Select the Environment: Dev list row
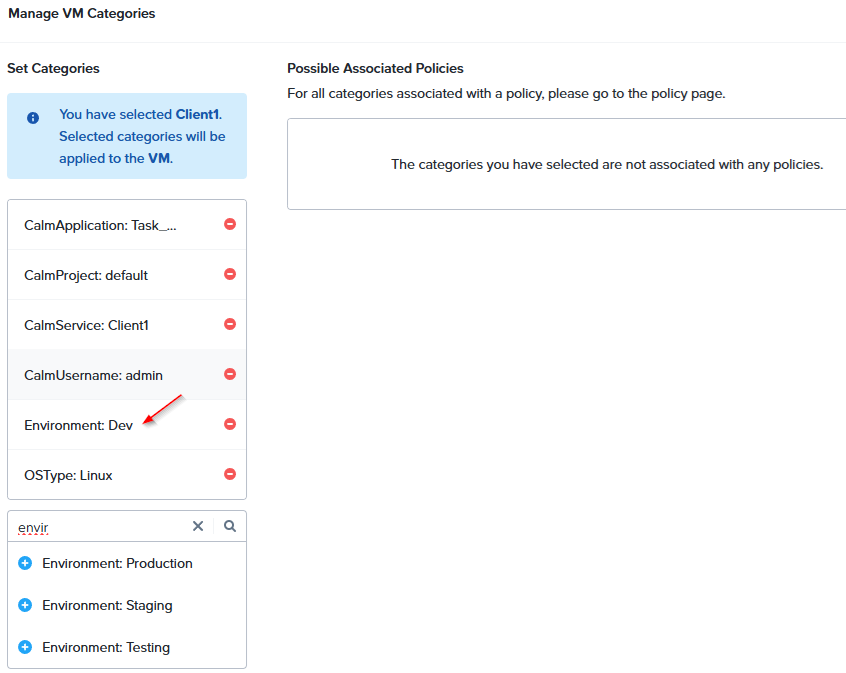The image size is (846, 673). (127, 425)
